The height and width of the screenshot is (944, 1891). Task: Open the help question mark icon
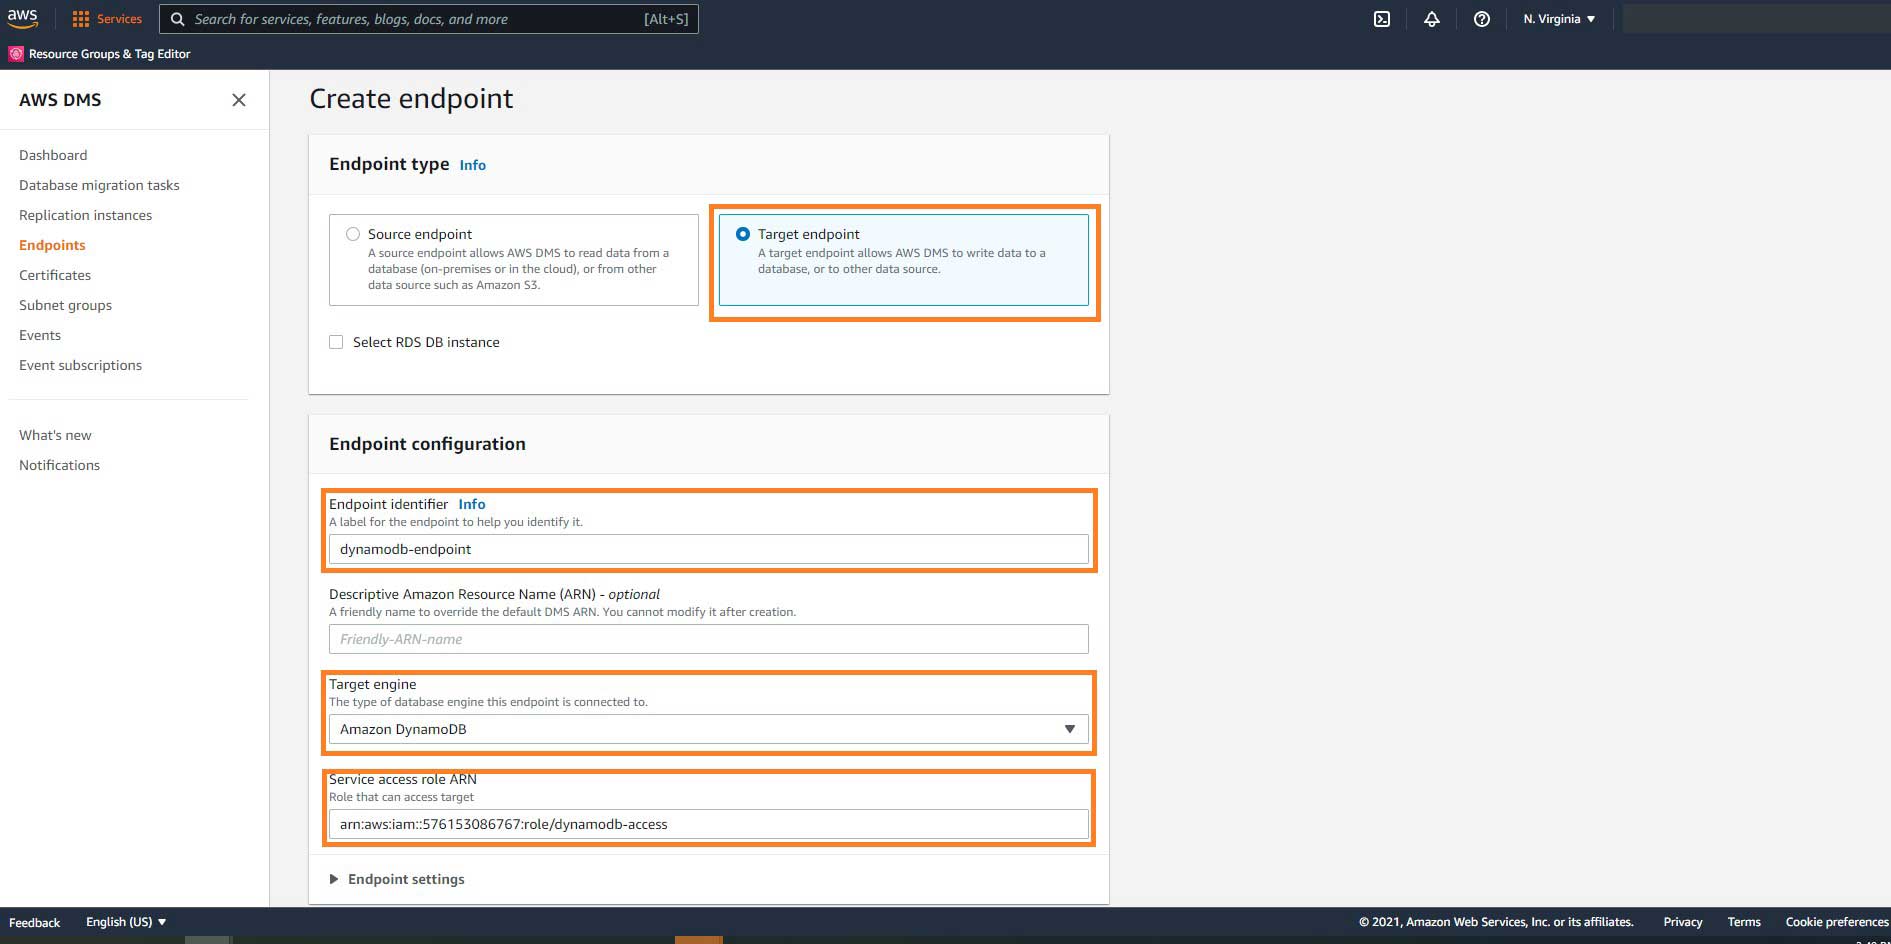point(1482,19)
